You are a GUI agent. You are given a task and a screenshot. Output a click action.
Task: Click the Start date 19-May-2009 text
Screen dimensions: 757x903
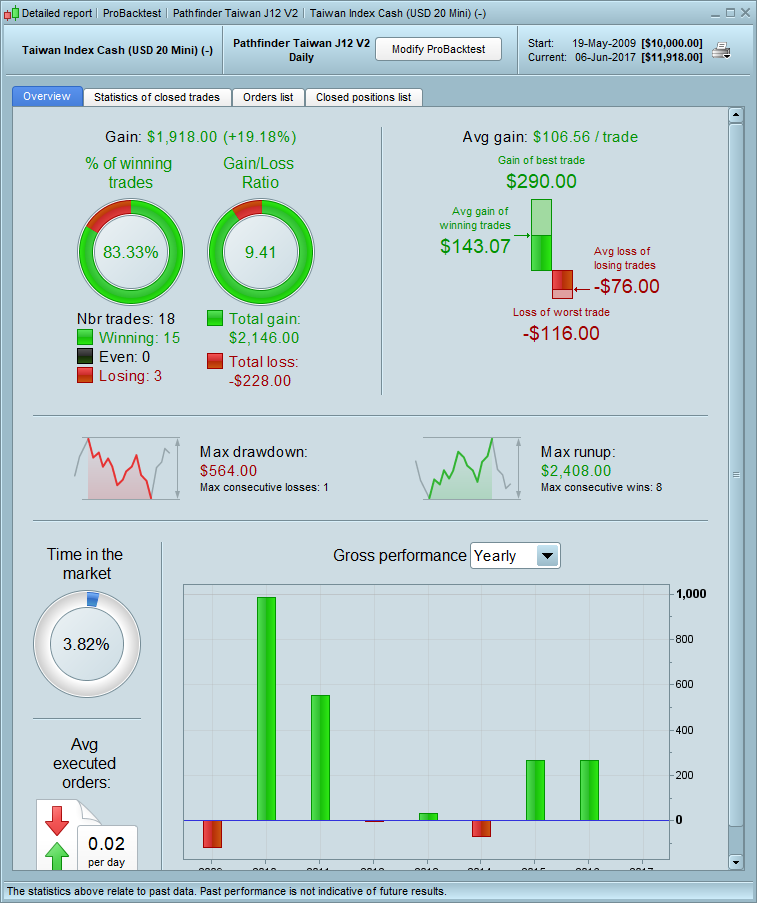point(604,43)
